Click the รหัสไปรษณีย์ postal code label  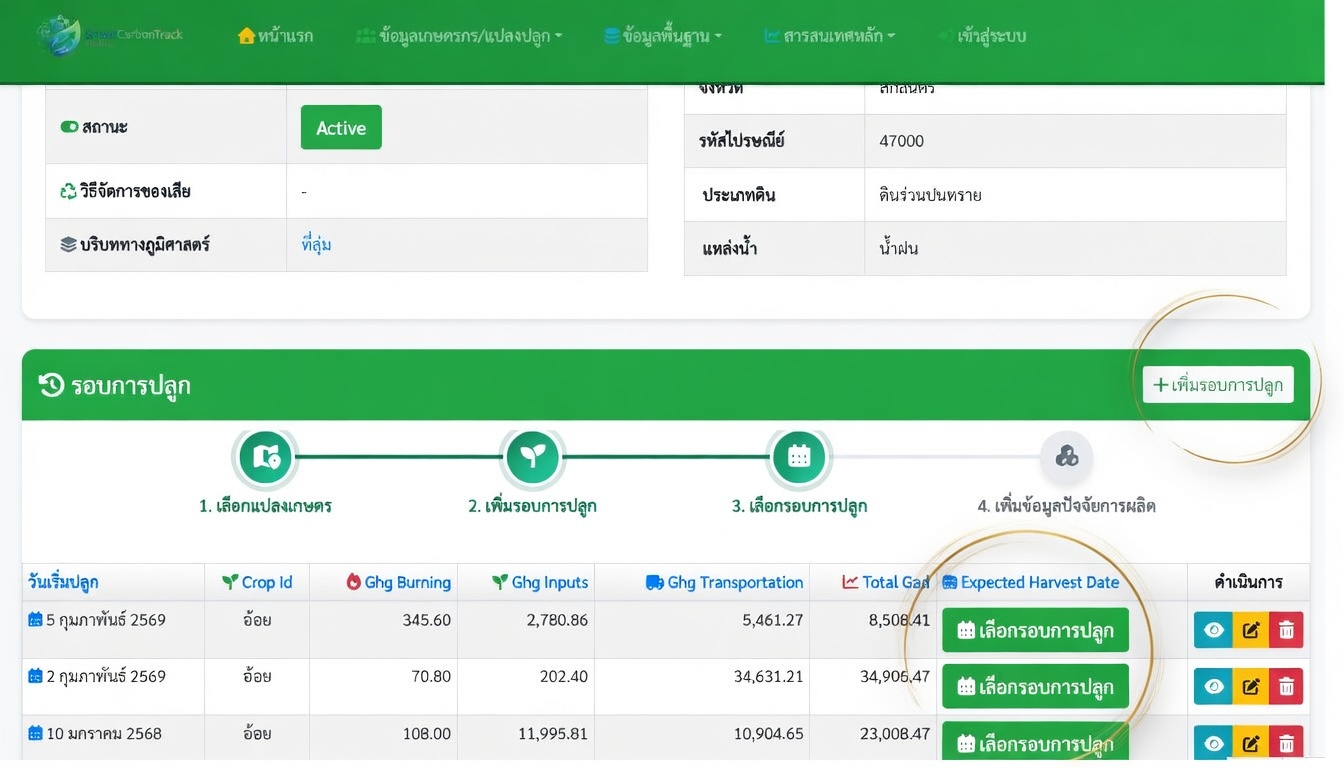tap(742, 141)
